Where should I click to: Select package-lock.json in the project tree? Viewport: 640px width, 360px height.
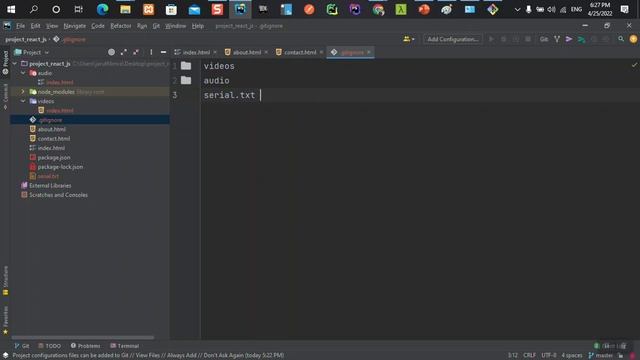click(60, 167)
